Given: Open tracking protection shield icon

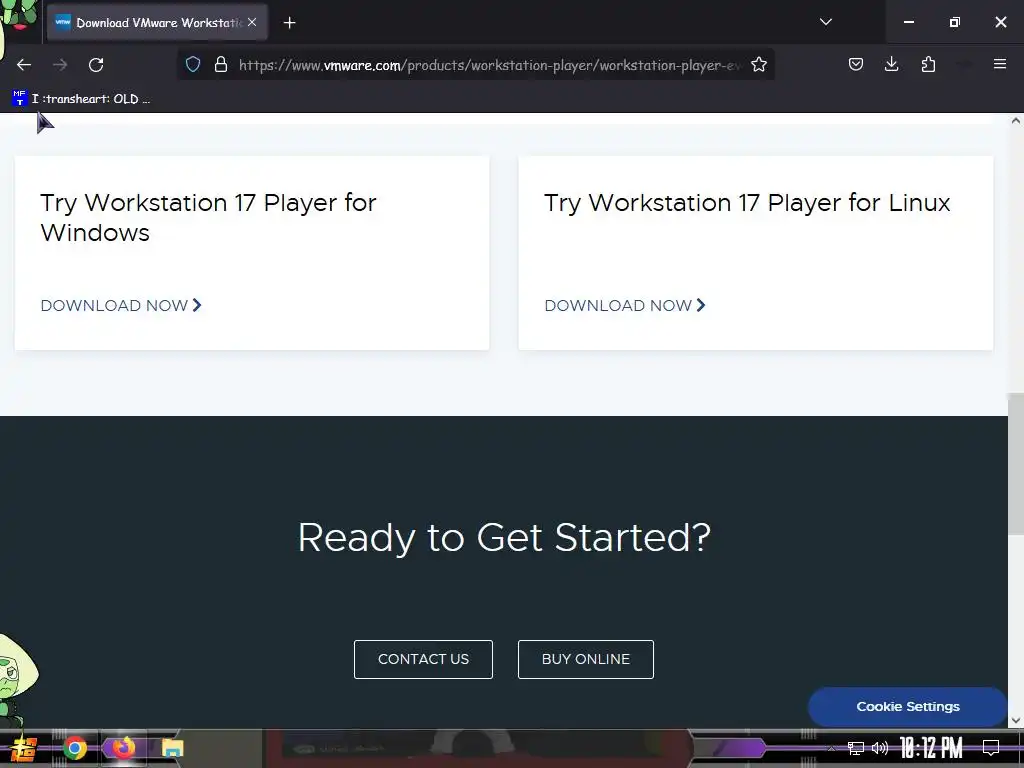Looking at the screenshot, I should [193, 65].
